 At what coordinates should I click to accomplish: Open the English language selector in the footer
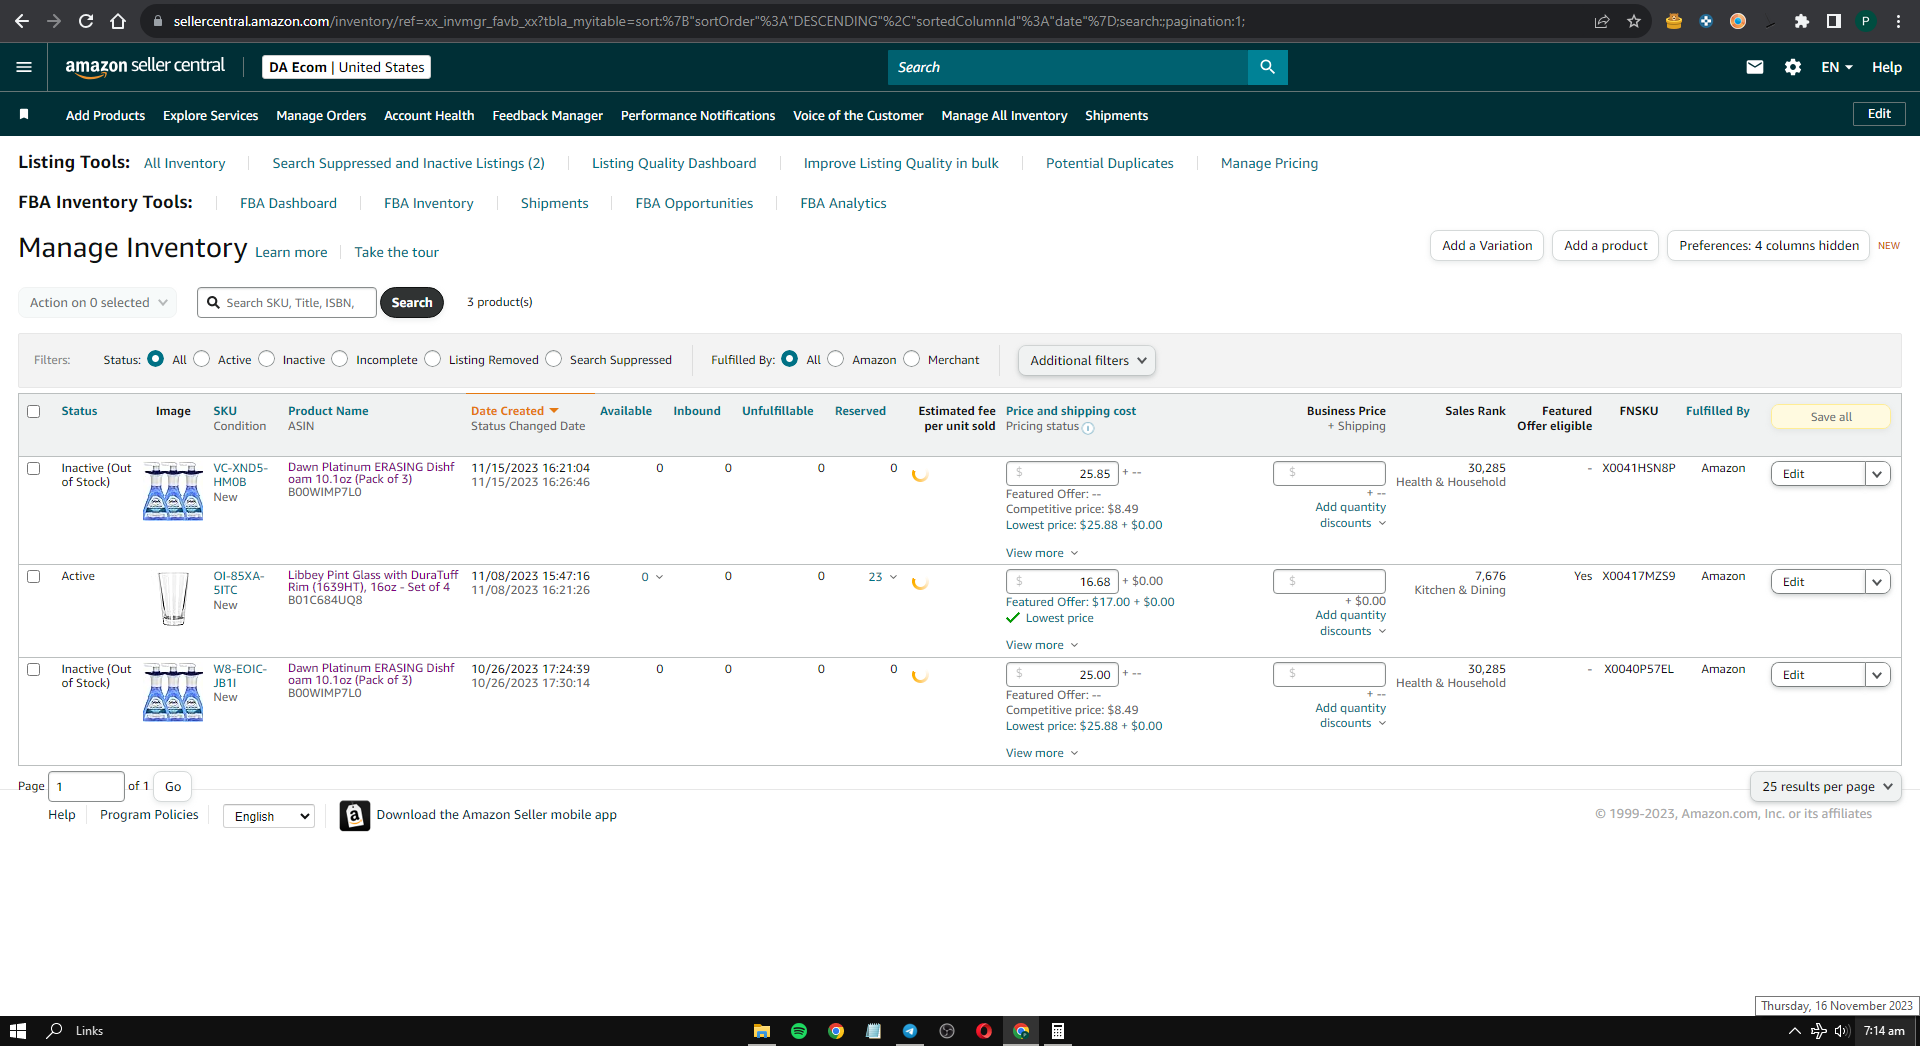(x=269, y=817)
